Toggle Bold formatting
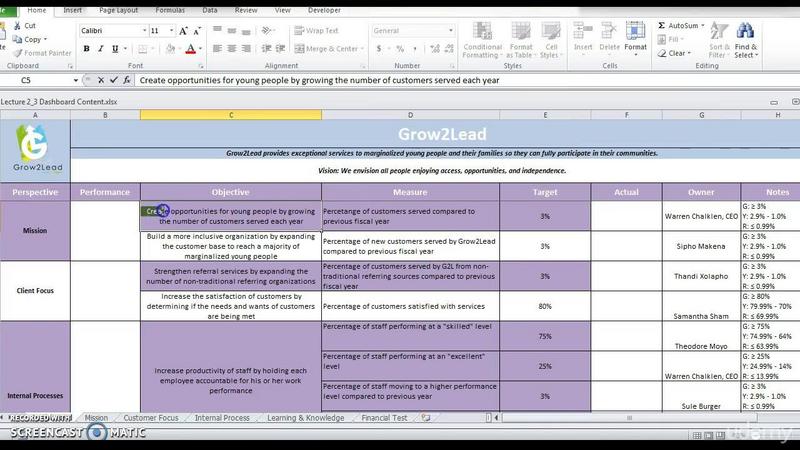This screenshot has height=450, width=800. click(x=86, y=48)
